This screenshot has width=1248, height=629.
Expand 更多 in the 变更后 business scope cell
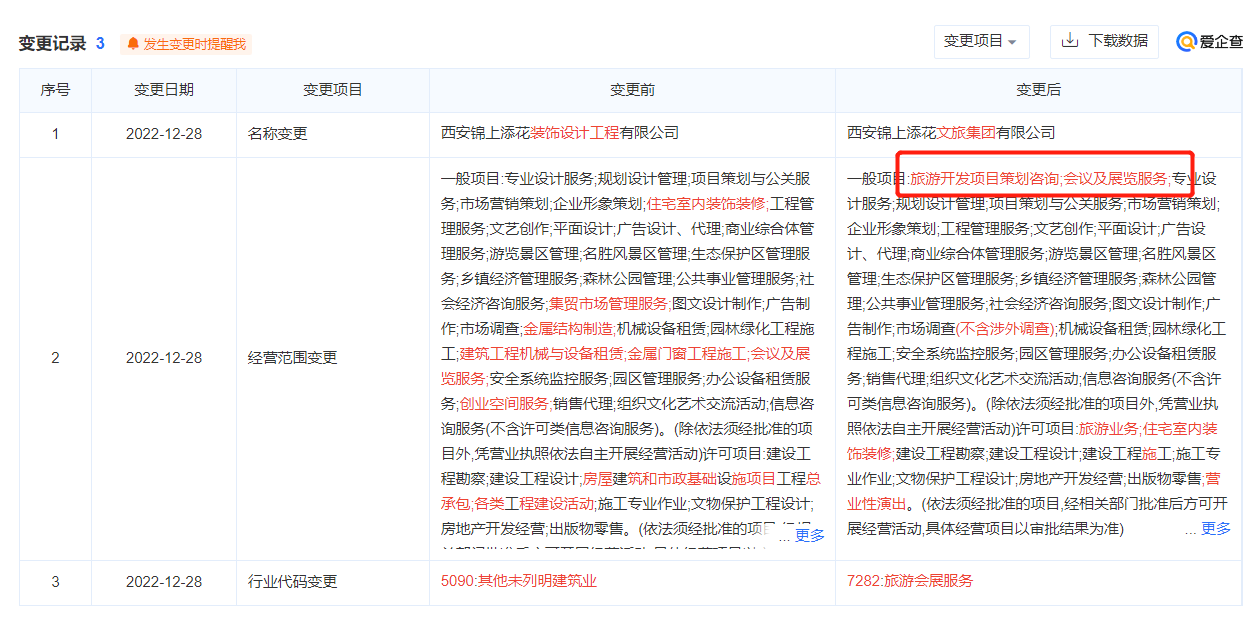[x=1216, y=529]
